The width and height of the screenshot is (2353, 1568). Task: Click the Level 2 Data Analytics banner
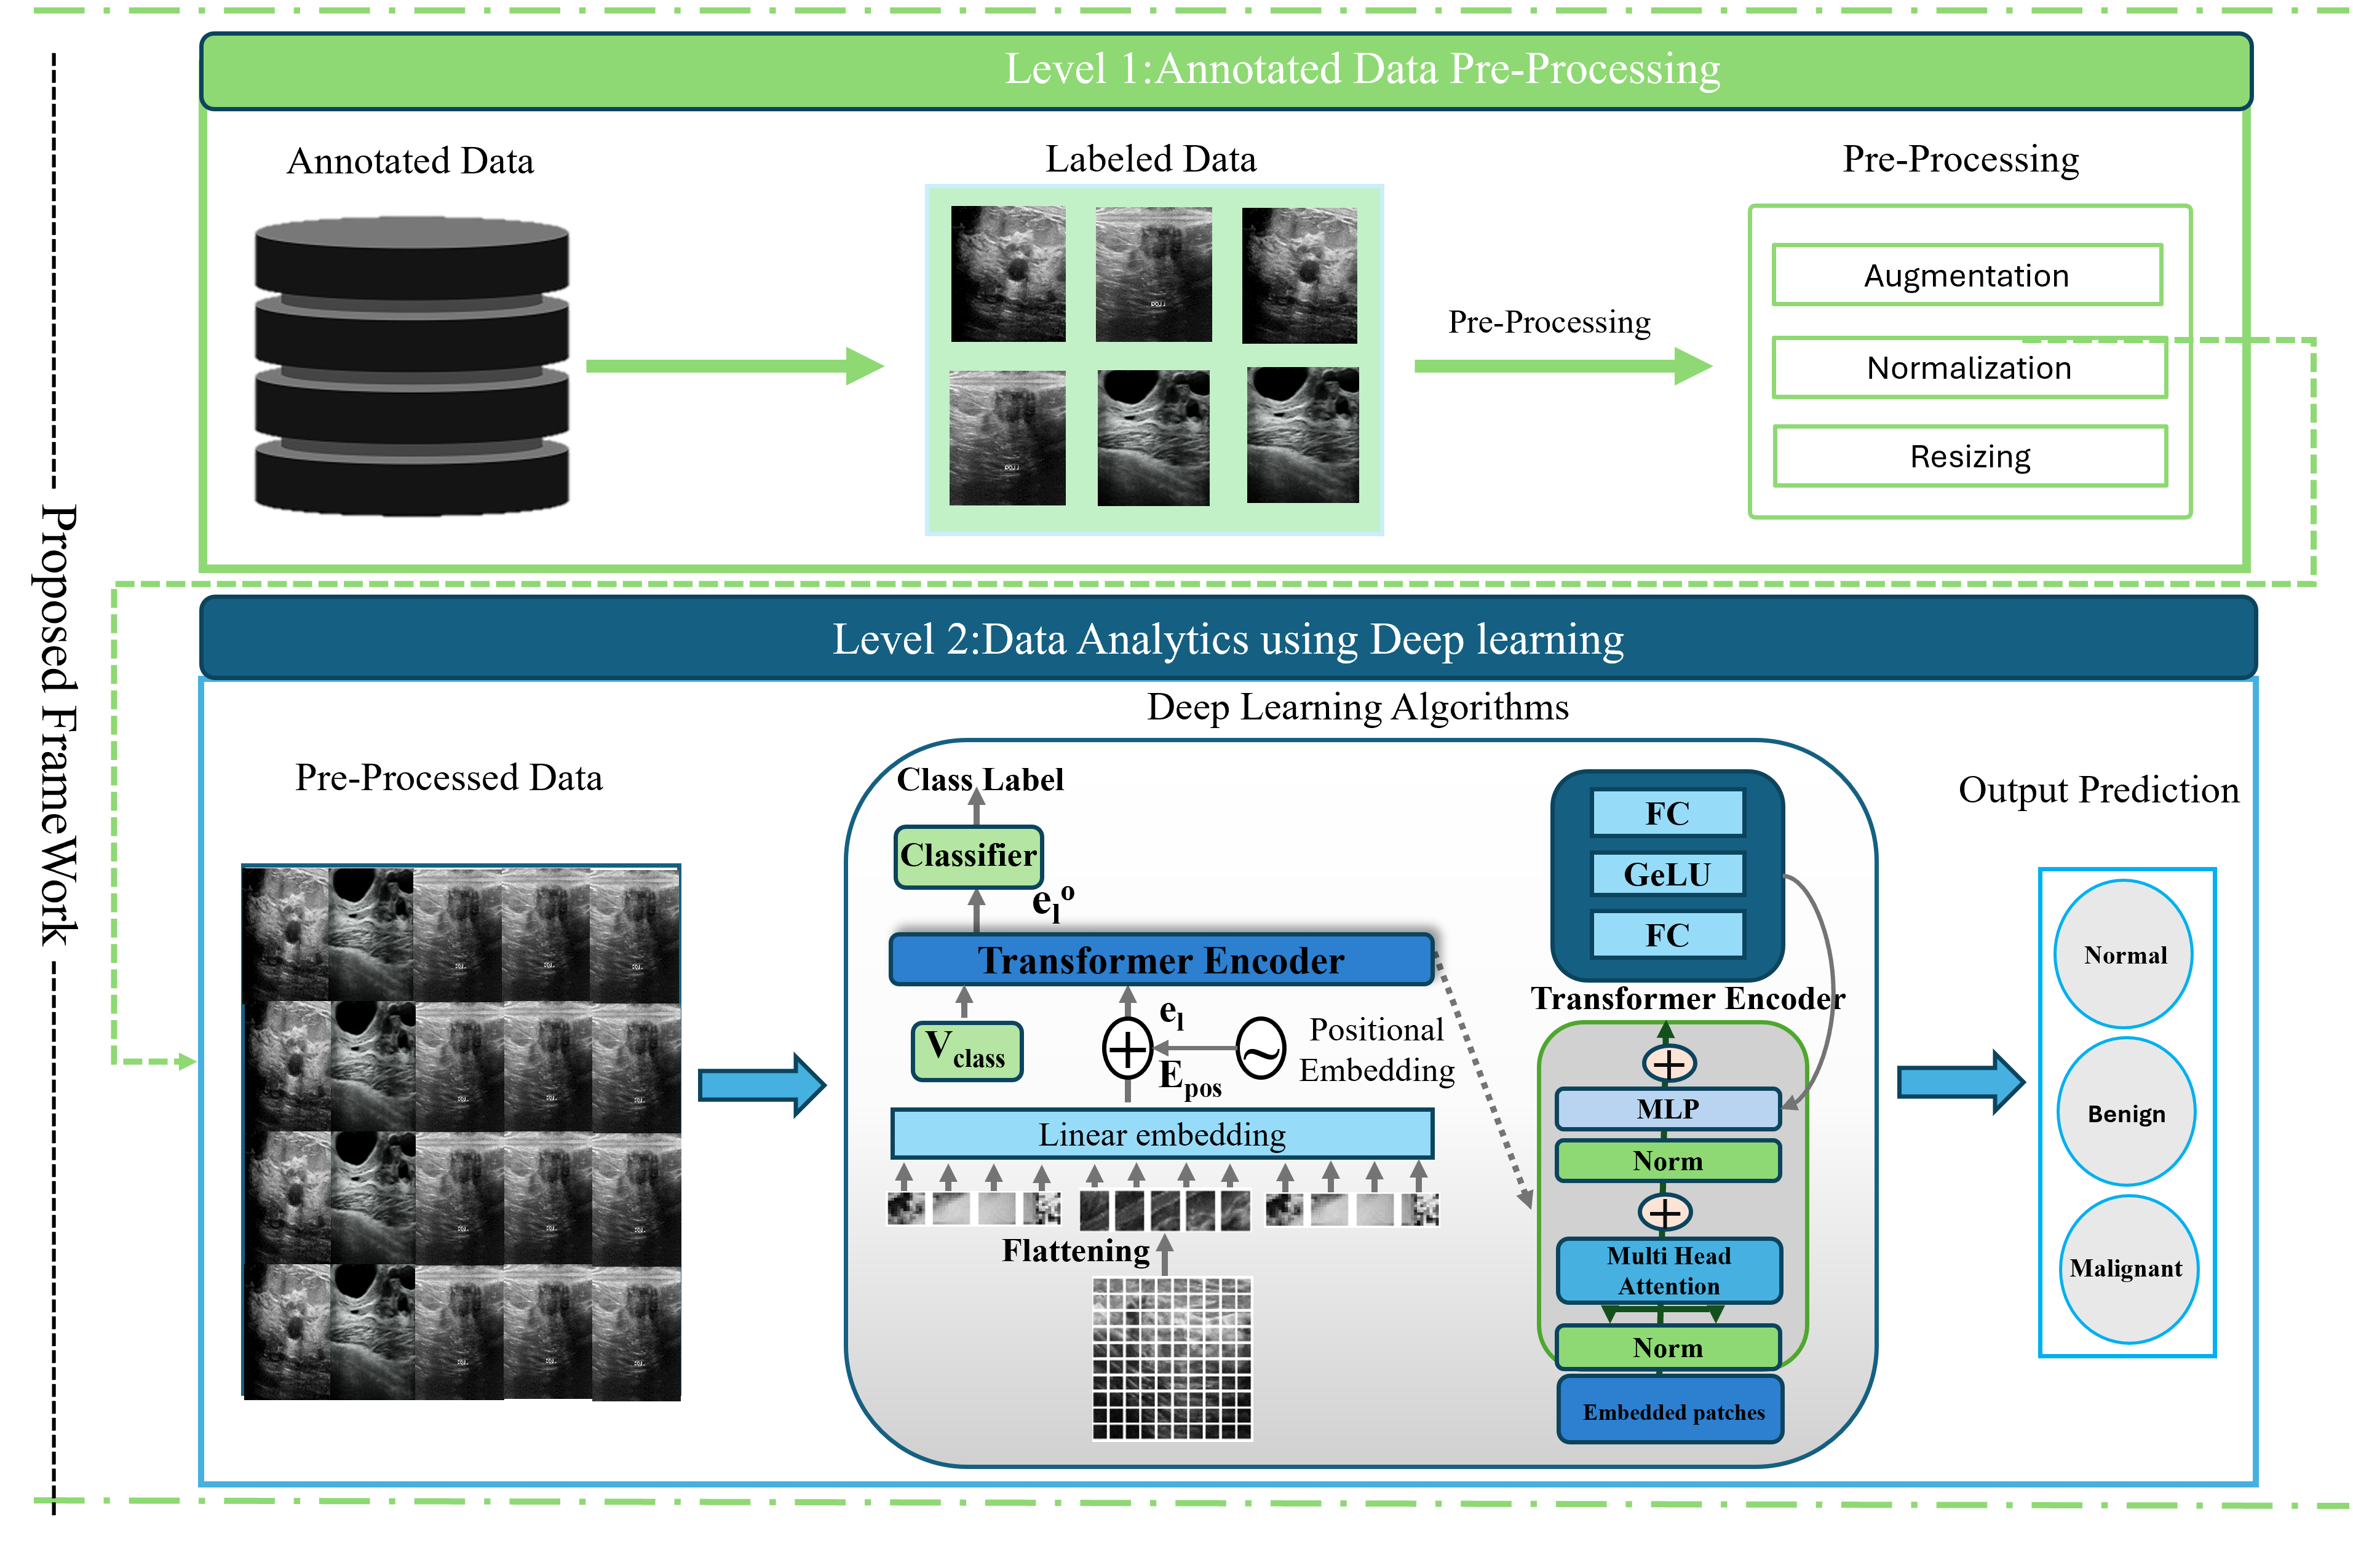pyautogui.click(x=1228, y=638)
